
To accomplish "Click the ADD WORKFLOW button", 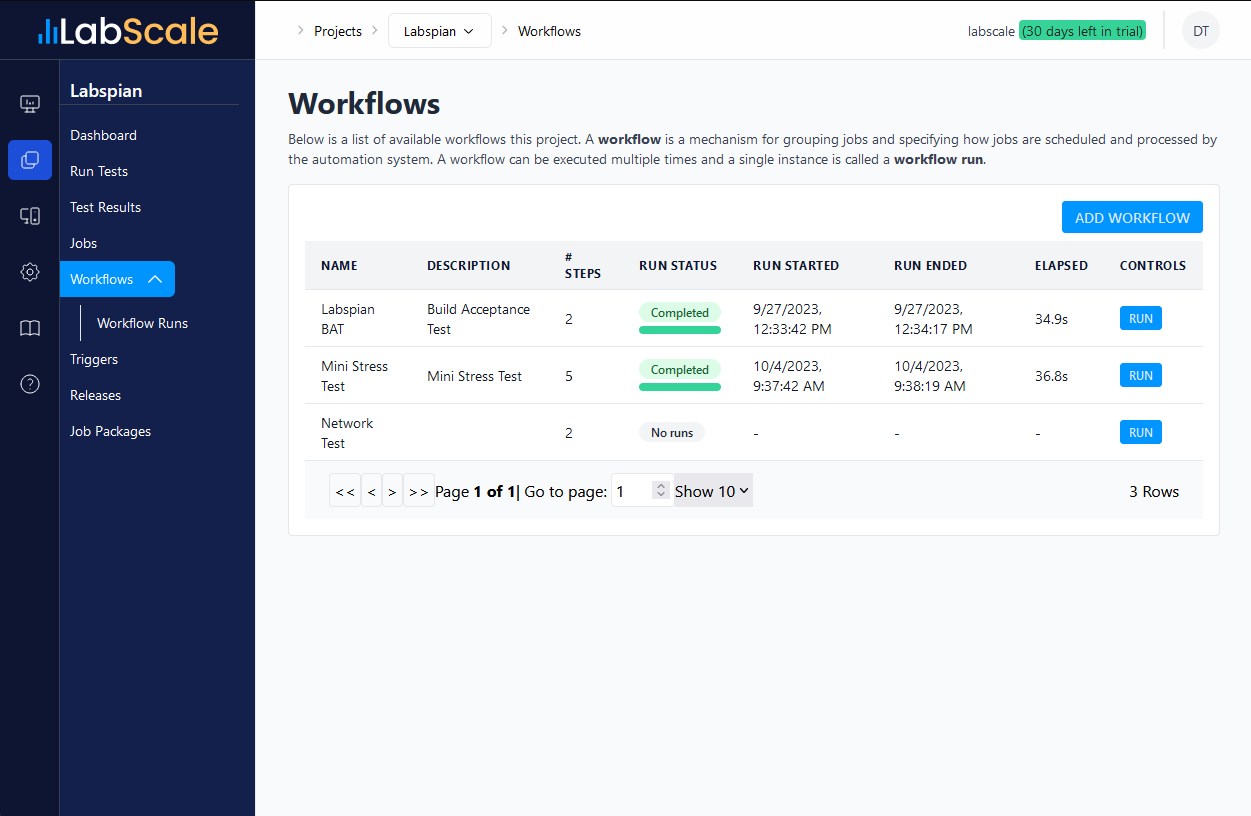I will point(1132,217).
